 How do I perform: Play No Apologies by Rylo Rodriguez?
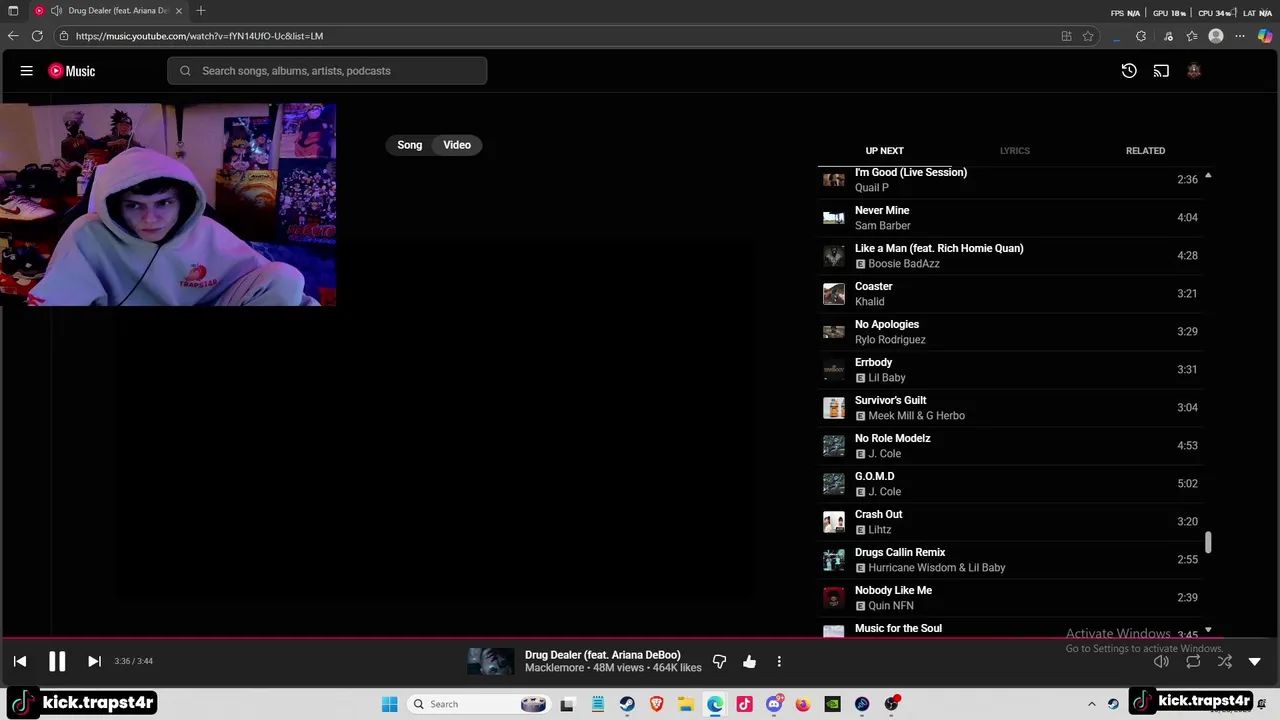tap(1012, 332)
